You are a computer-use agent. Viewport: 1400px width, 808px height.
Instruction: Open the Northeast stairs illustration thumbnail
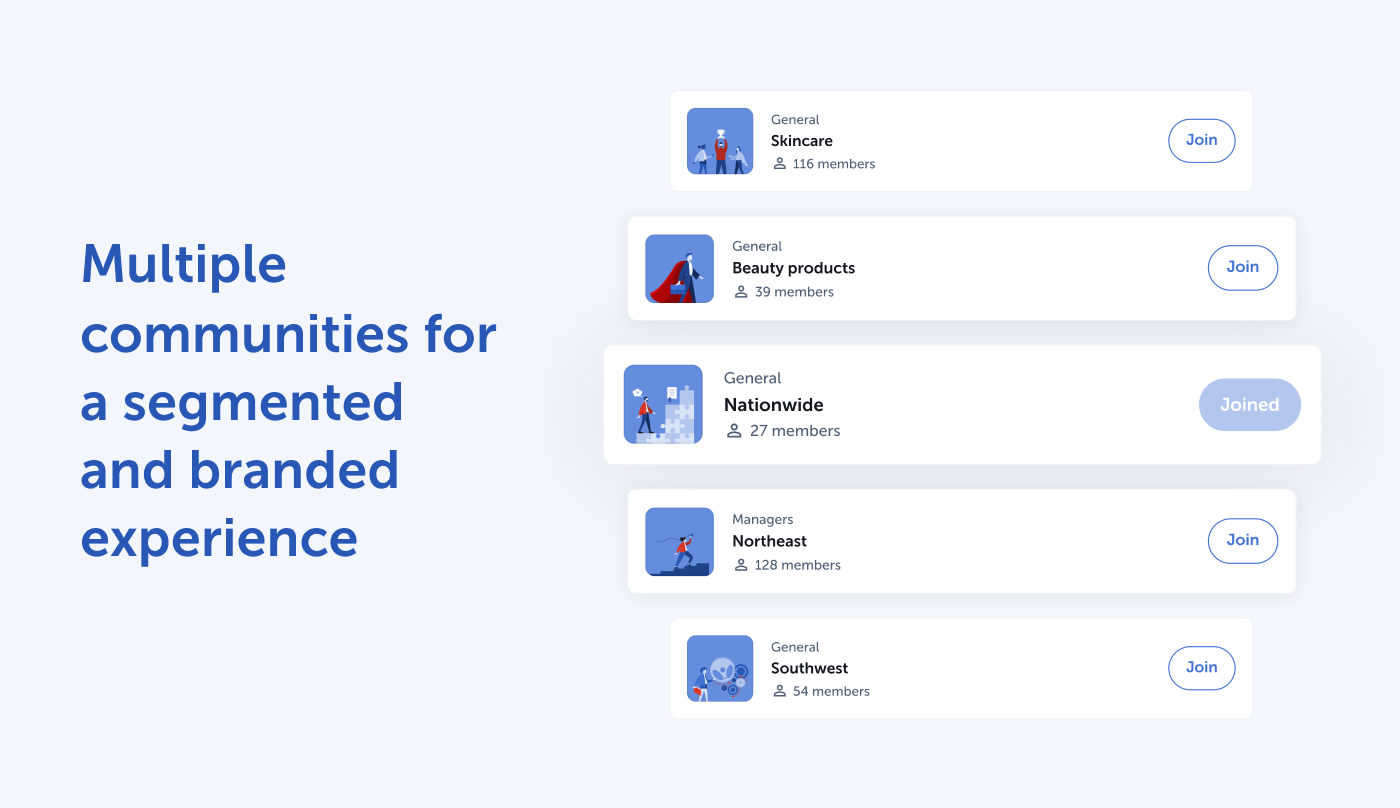[680, 542]
